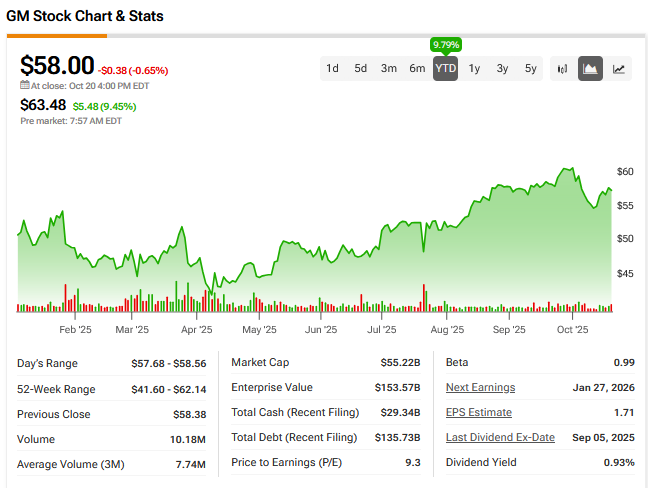Select the YTD time range
The image size is (648, 488).
coord(445,69)
